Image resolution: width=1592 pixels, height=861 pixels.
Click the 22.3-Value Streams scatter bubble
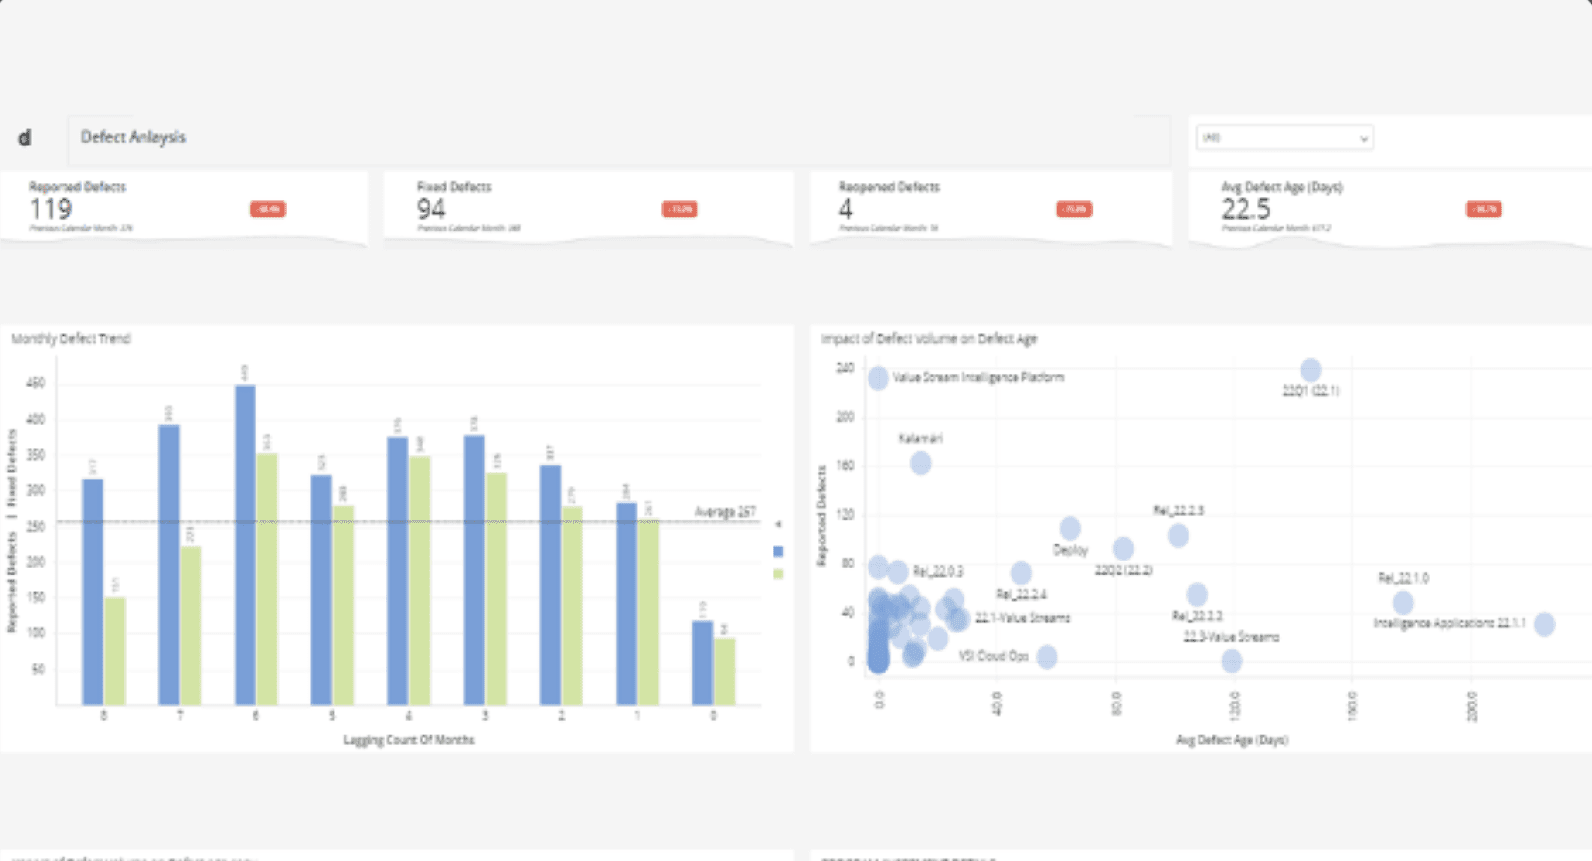(x=1232, y=661)
